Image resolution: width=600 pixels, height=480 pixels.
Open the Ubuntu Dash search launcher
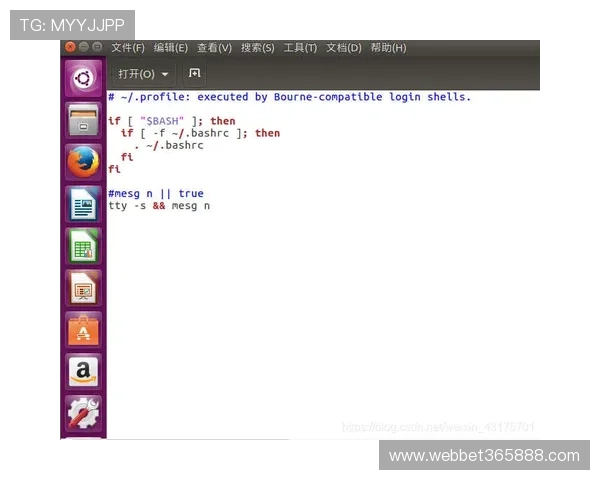pos(84,78)
